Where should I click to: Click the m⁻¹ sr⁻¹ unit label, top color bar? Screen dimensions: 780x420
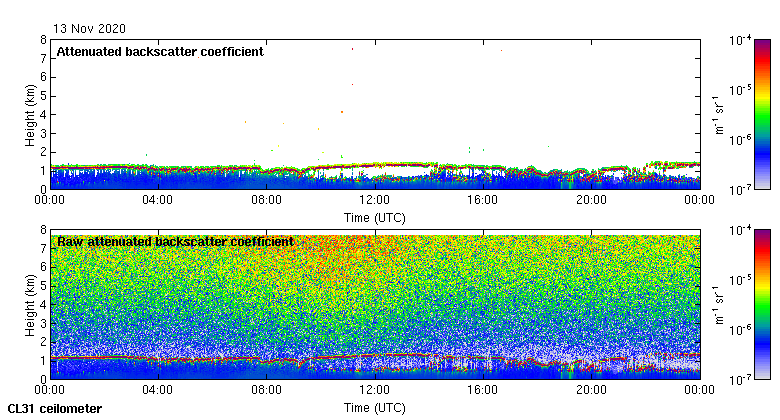coord(719,115)
